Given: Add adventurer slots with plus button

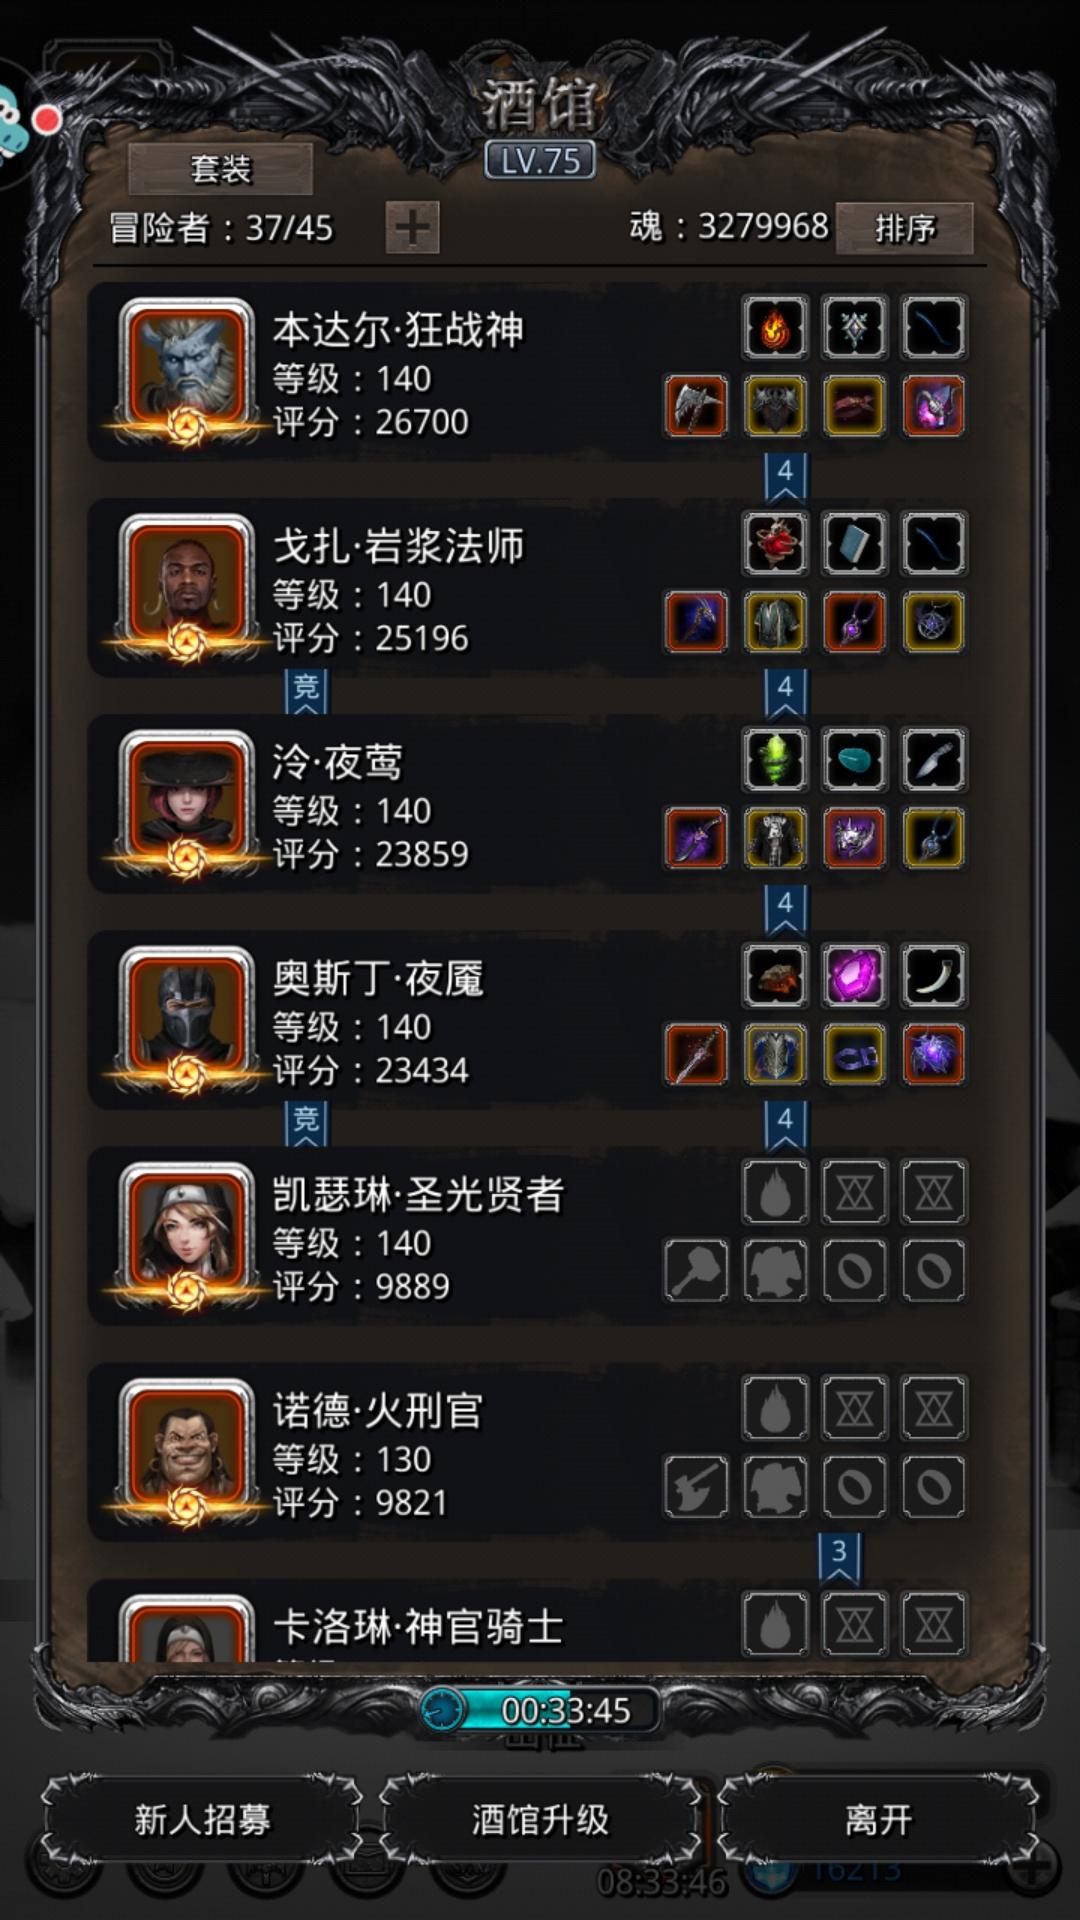Looking at the screenshot, I should pyautogui.click(x=412, y=227).
